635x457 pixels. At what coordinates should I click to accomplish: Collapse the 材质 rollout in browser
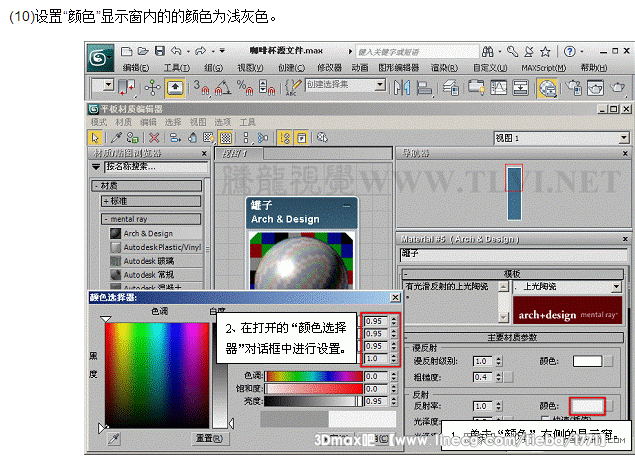pyautogui.click(x=147, y=186)
